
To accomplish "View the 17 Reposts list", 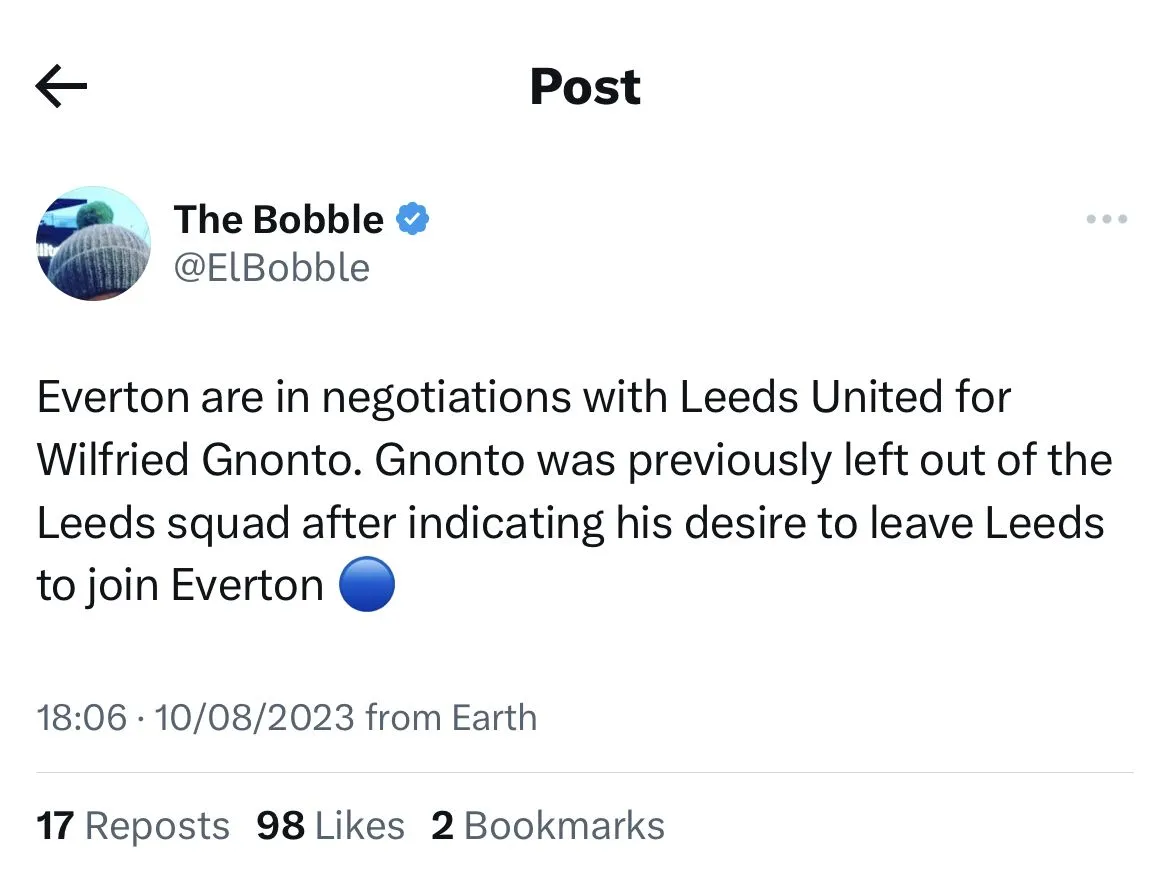I will [133, 826].
